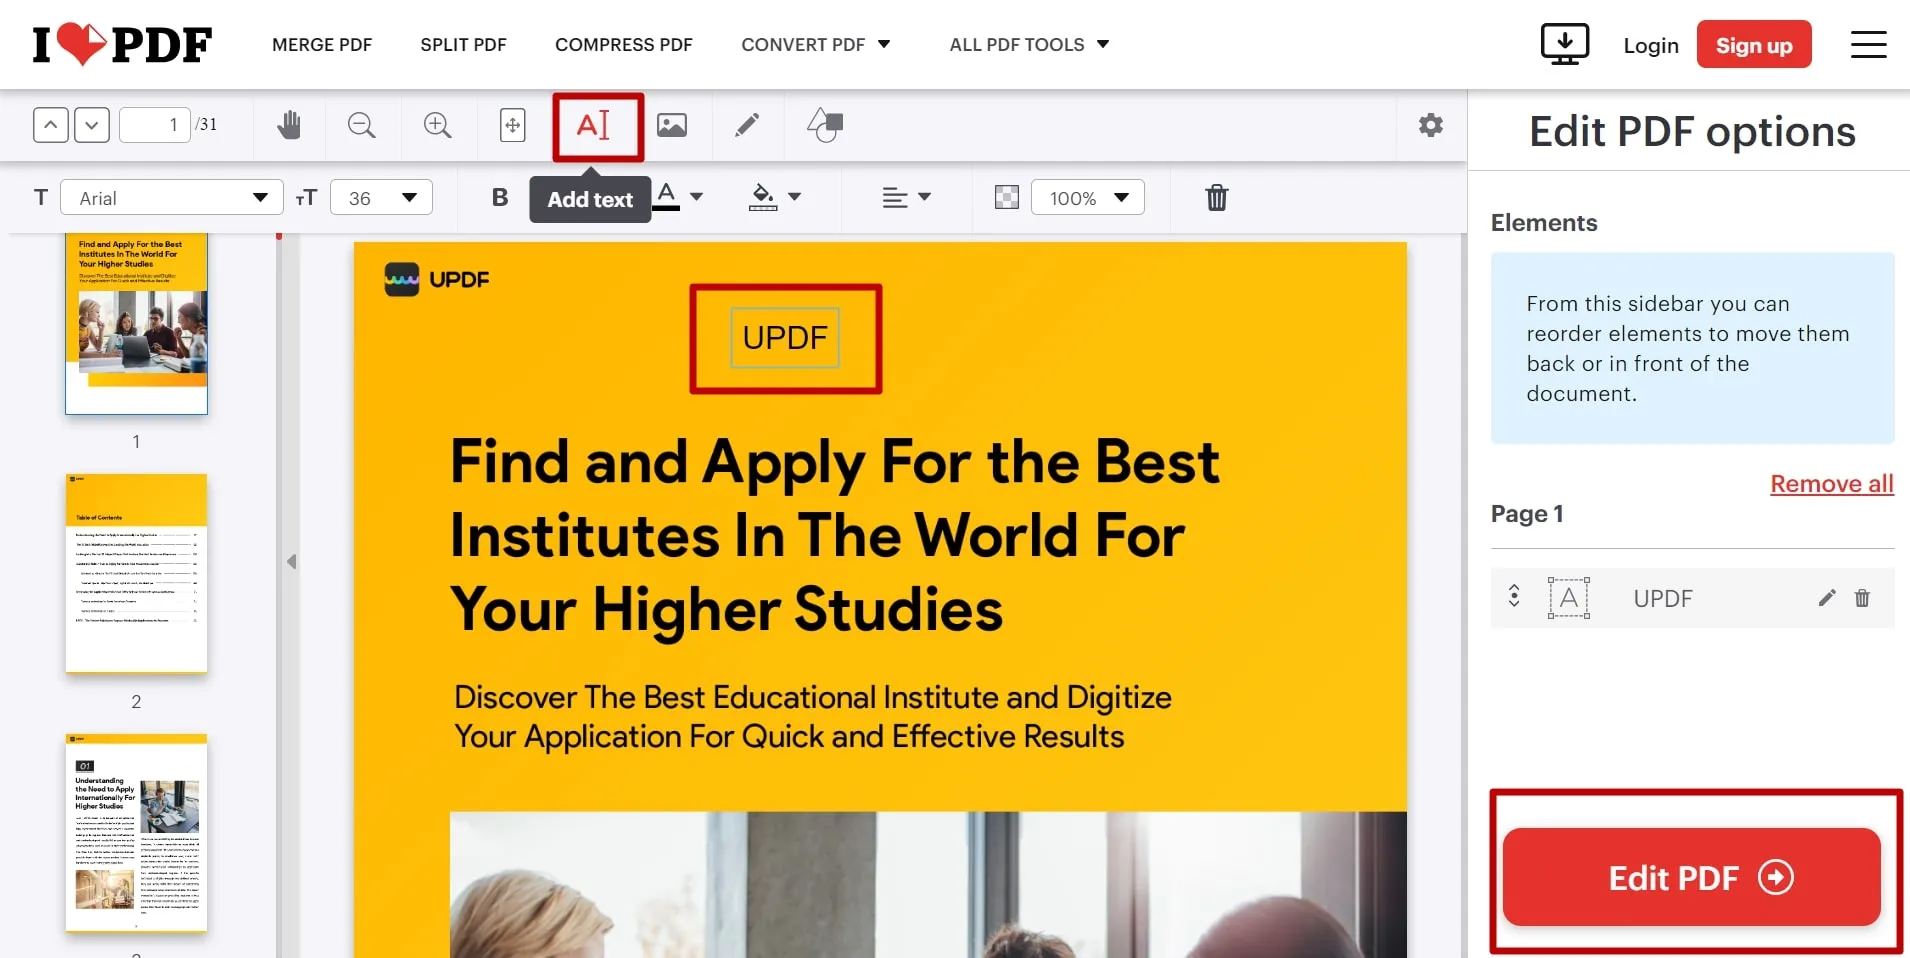Viewport: 1910px width, 958px height.
Task: Expand the ALL PDF TOOLS menu
Action: pos(1030,45)
